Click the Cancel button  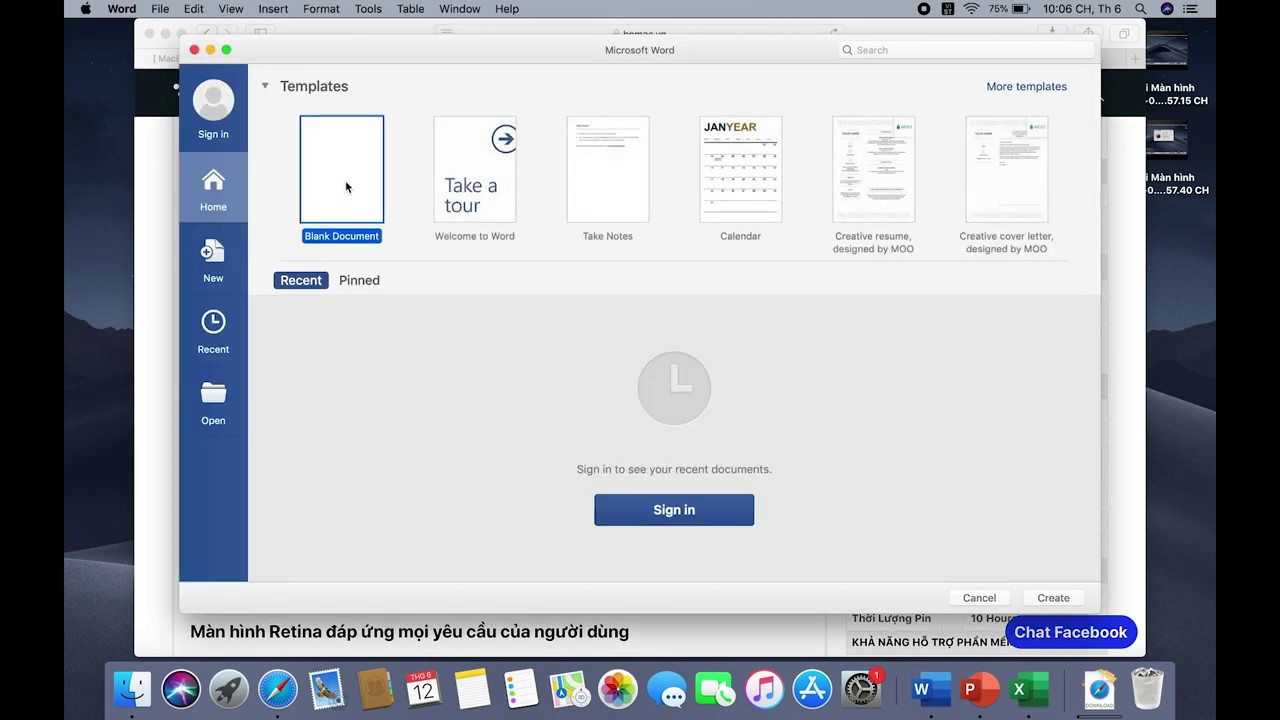[x=979, y=598]
